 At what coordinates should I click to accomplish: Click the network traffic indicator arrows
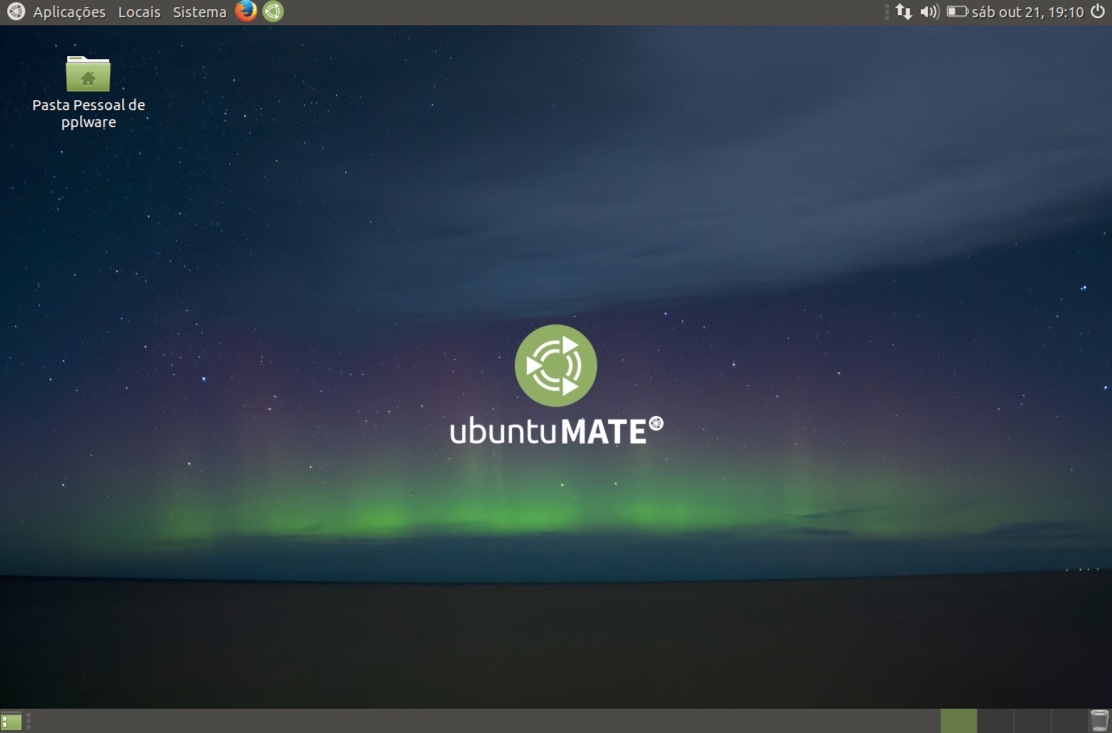point(902,12)
